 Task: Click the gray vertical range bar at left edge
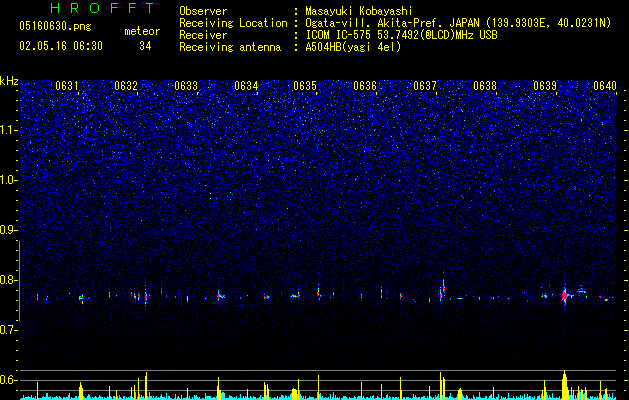pyautogui.click(x=19, y=280)
